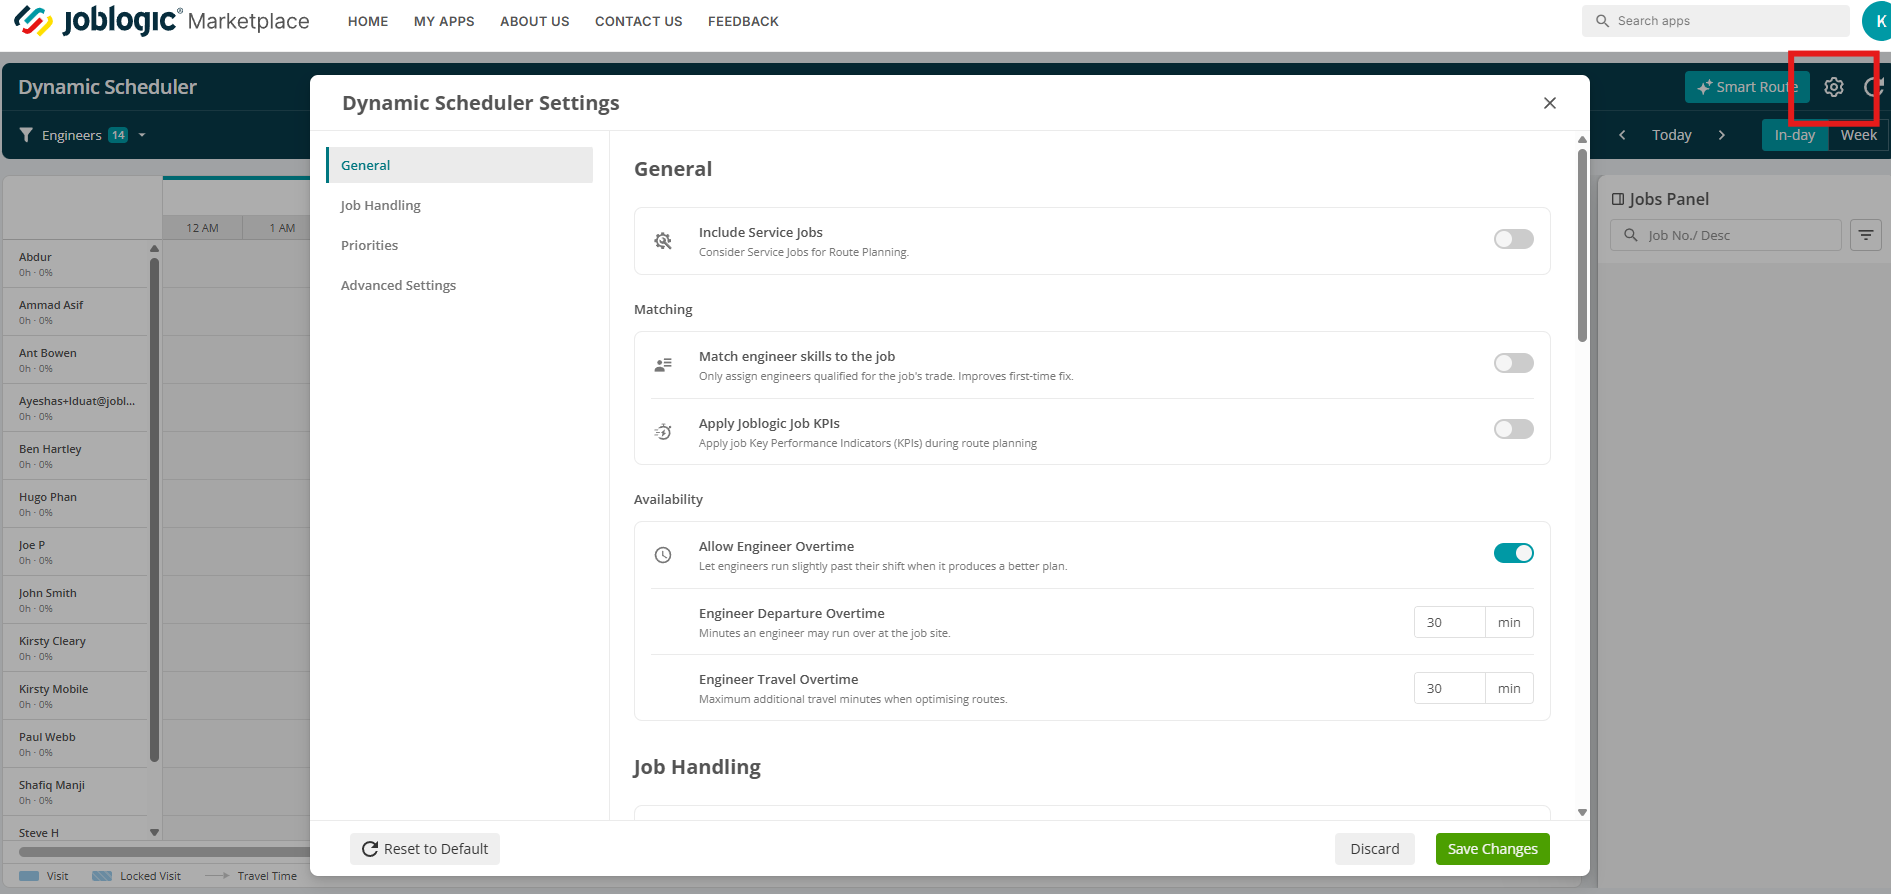Click the Smart Route button
The width and height of the screenshot is (1891, 894).
[1747, 87]
